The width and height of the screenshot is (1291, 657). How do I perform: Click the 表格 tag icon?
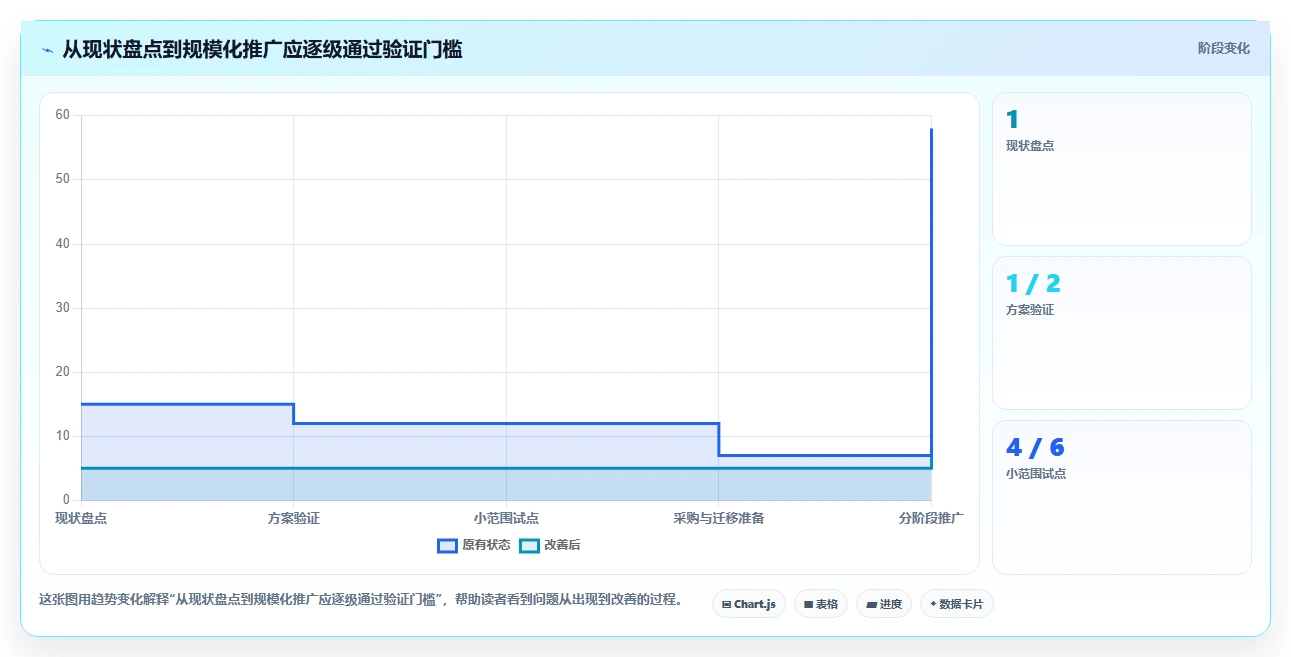pos(808,604)
